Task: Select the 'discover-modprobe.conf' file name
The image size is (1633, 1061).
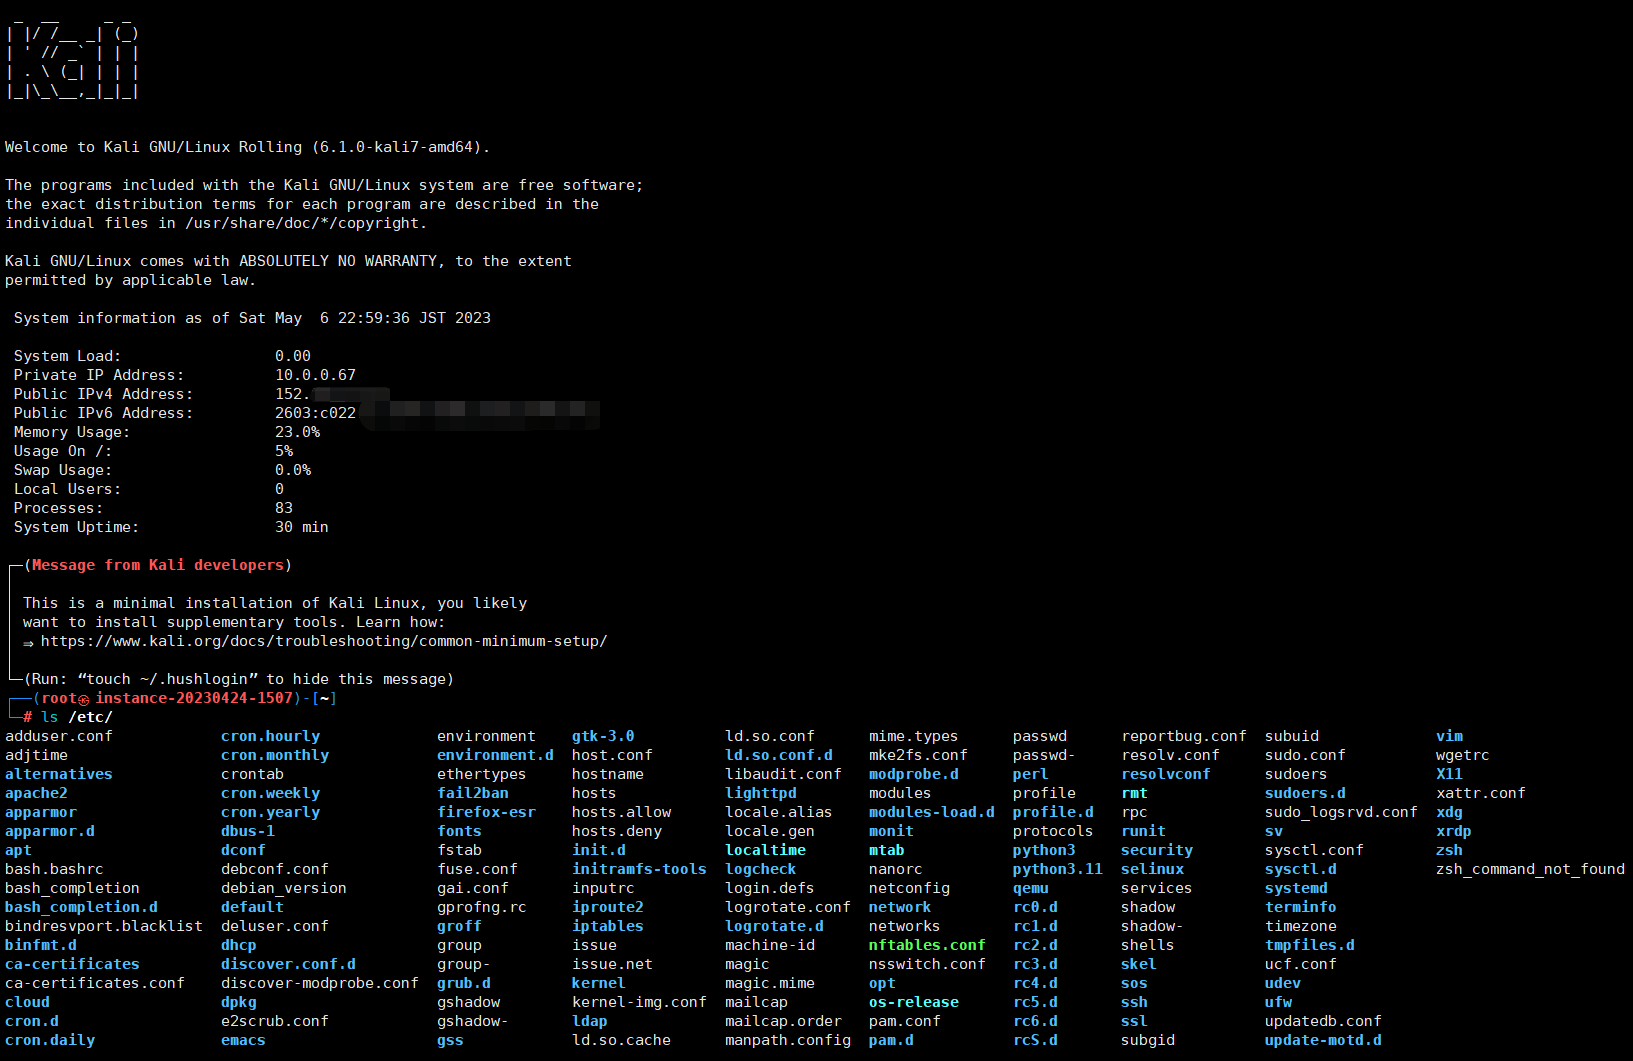Action: coord(320,983)
